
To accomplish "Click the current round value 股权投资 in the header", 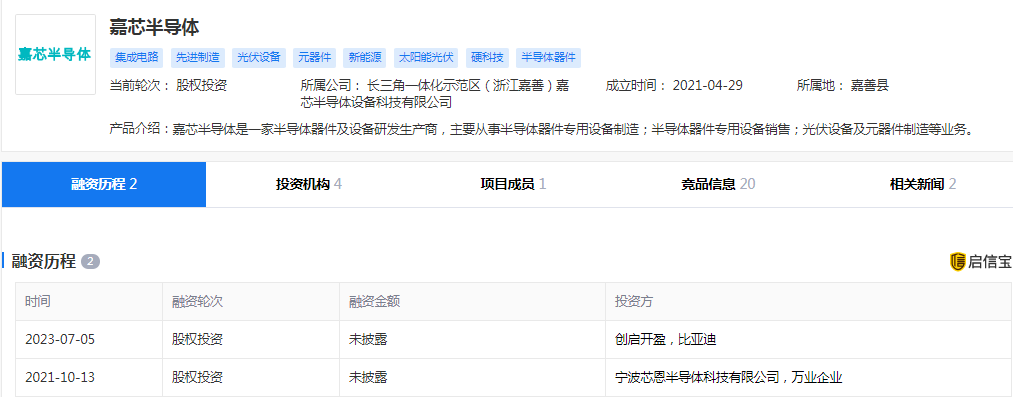I will (x=202, y=86).
